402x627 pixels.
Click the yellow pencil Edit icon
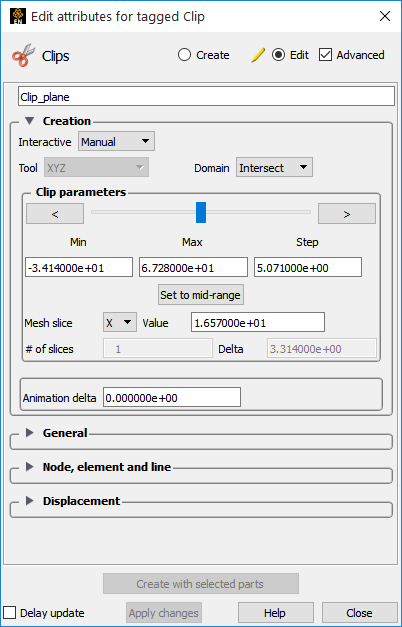click(258, 55)
